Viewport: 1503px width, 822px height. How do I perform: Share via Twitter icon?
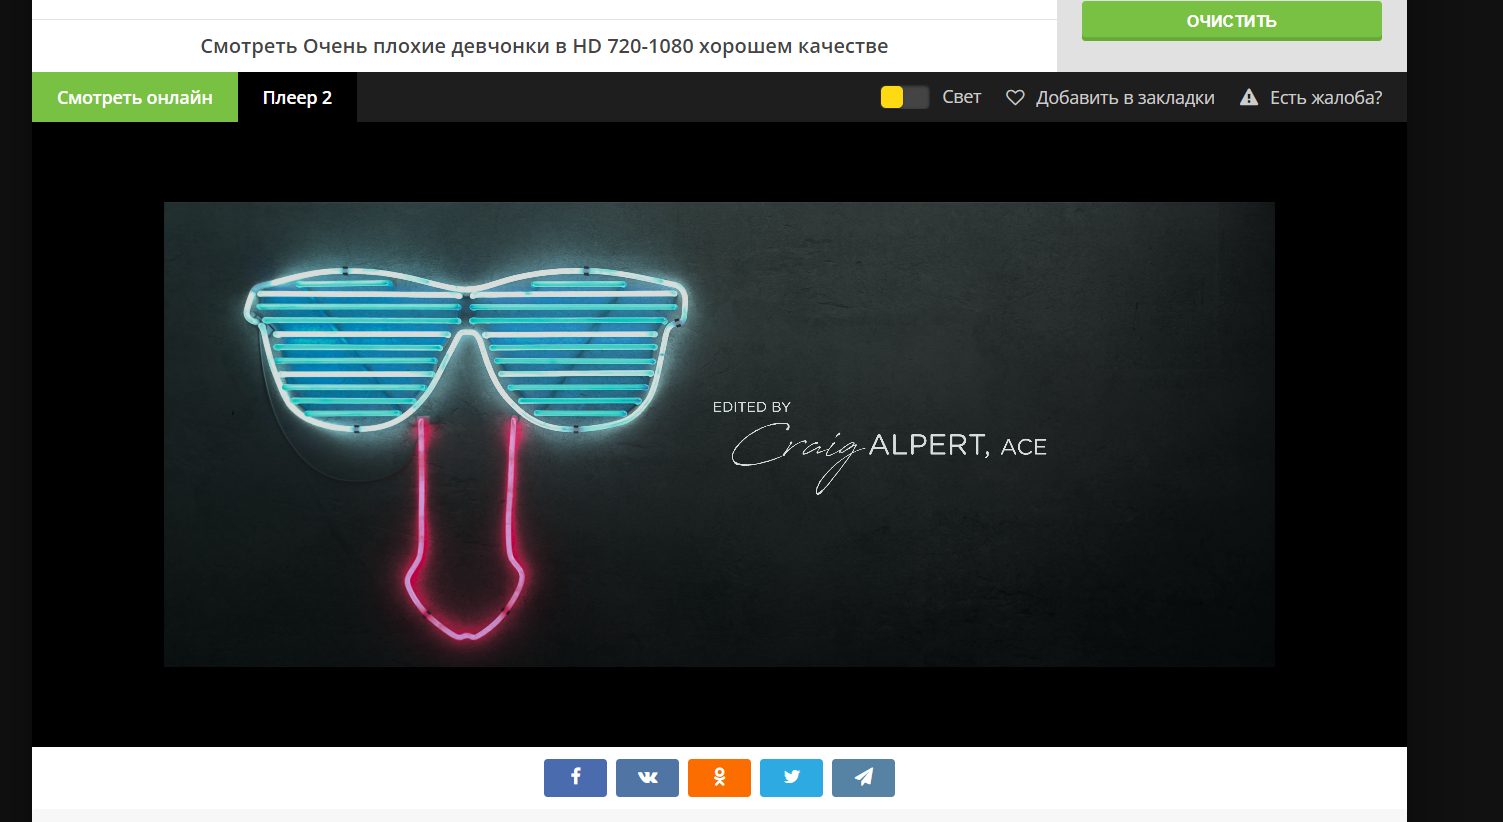point(791,778)
